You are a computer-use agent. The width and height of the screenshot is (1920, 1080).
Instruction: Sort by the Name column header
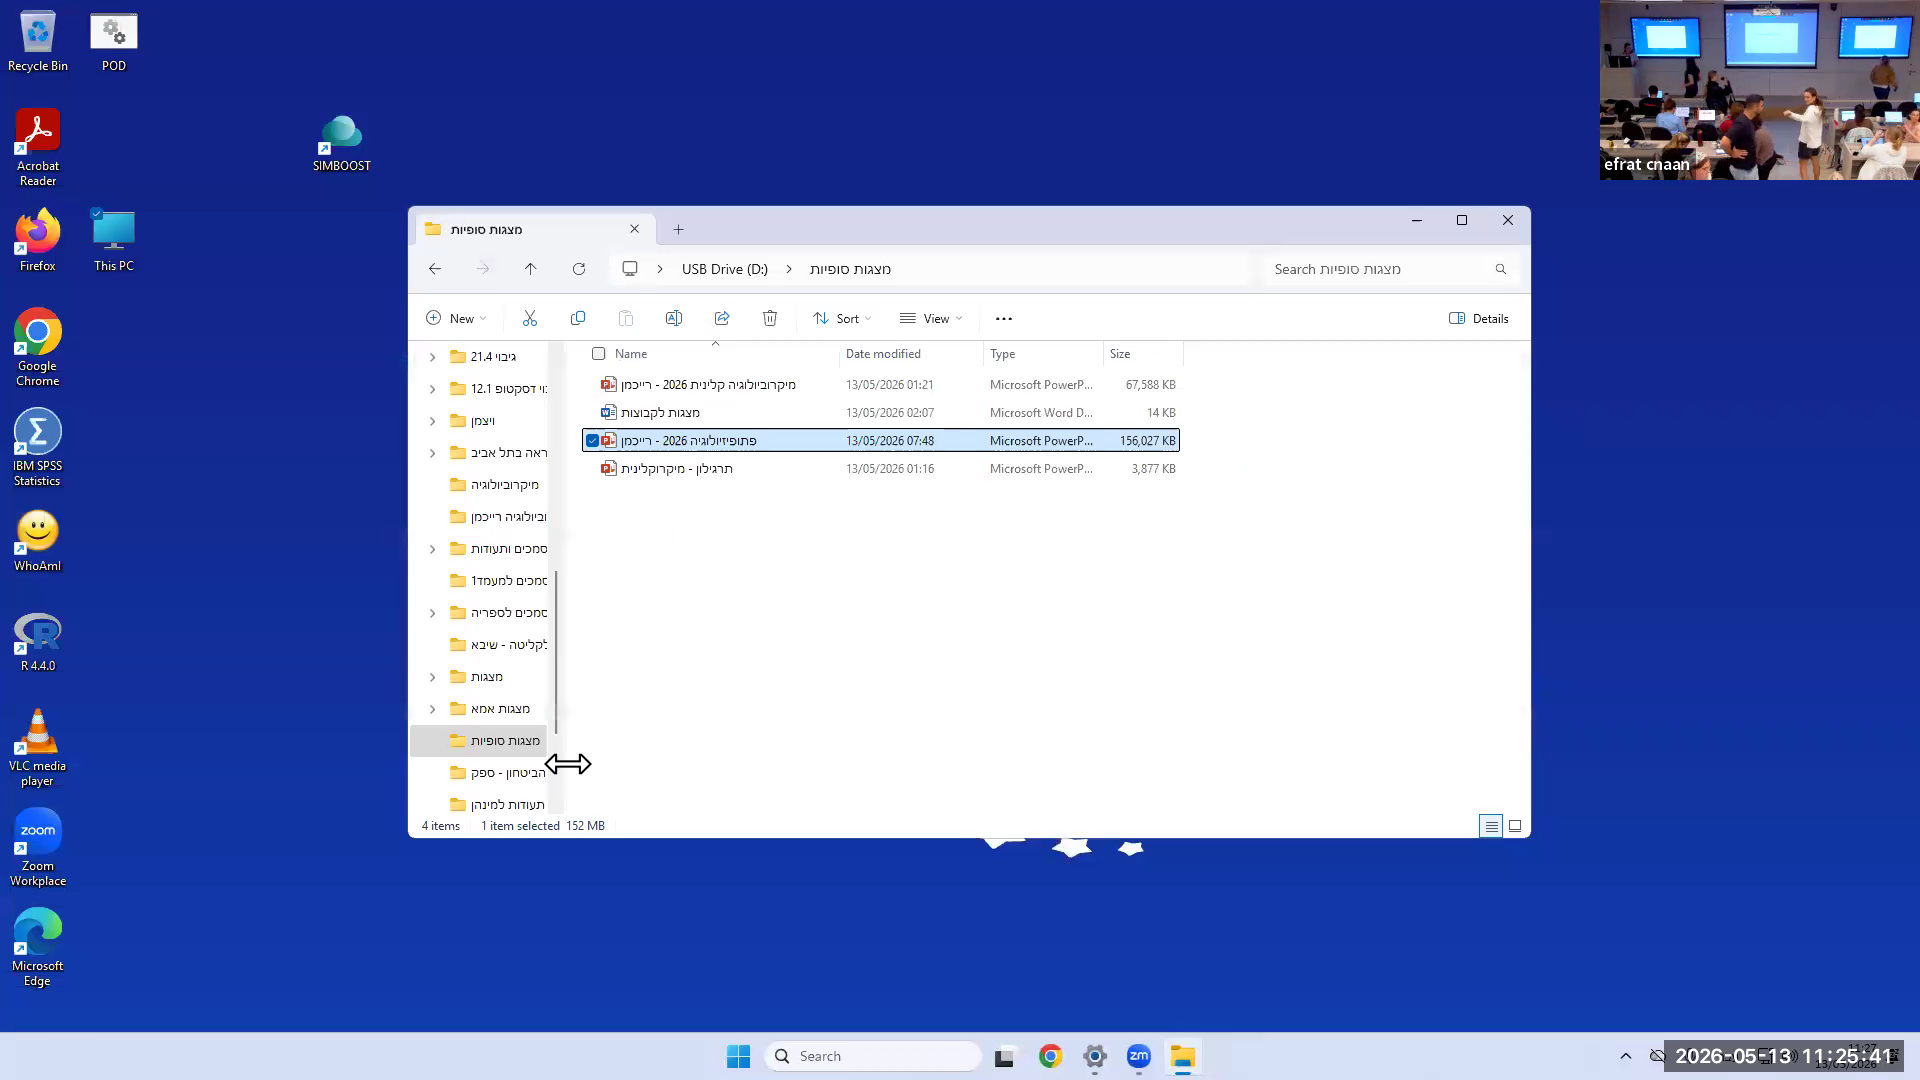tap(631, 354)
